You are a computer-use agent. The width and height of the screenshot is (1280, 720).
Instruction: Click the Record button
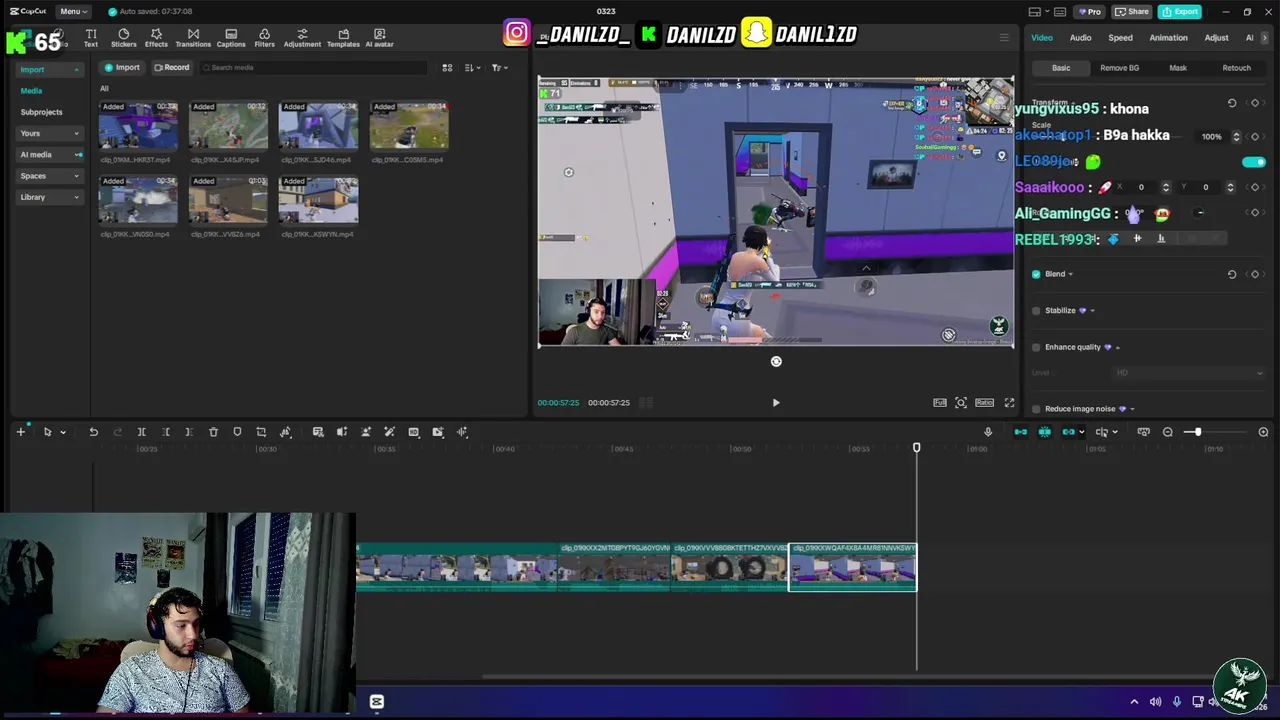pyautogui.click(x=171, y=68)
